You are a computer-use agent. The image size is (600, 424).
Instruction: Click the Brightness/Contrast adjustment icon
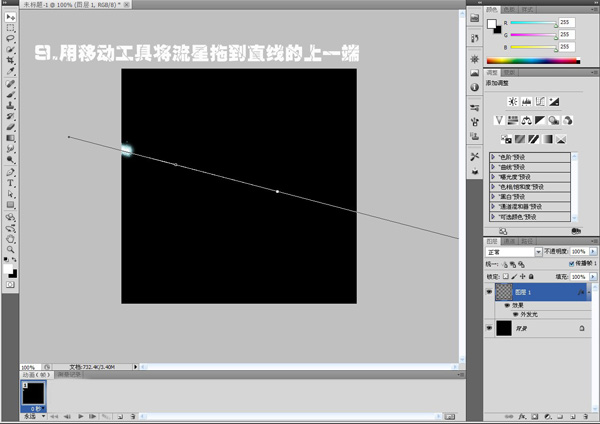coord(512,101)
